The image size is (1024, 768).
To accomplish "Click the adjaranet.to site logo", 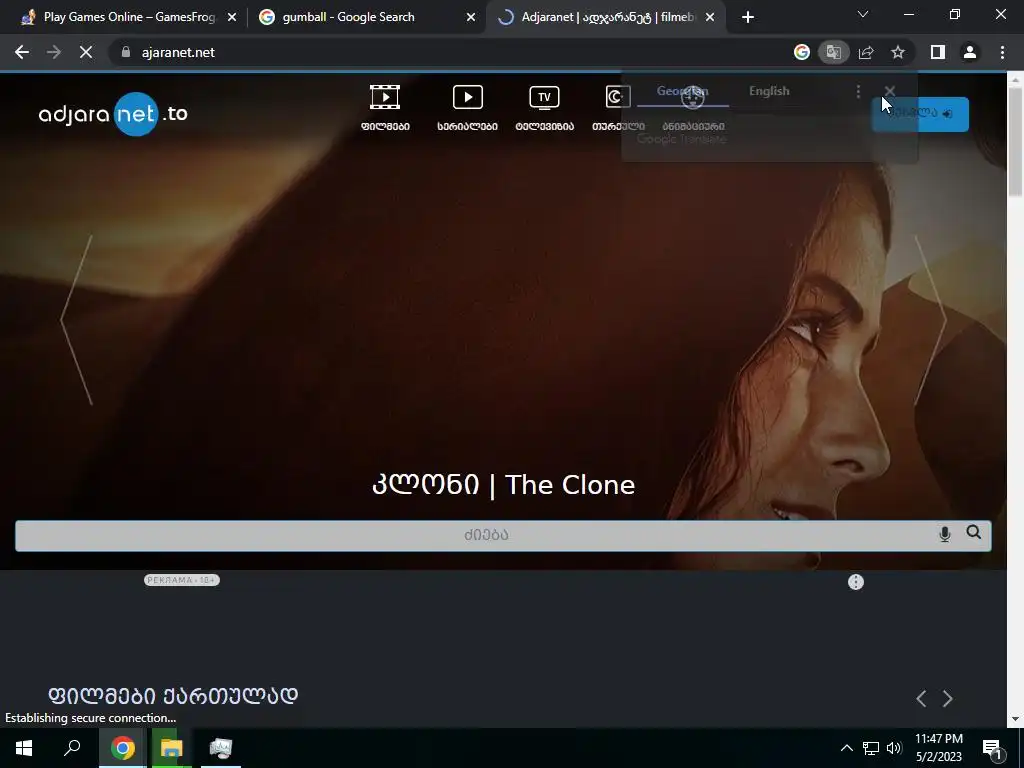I will click(113, 114).
